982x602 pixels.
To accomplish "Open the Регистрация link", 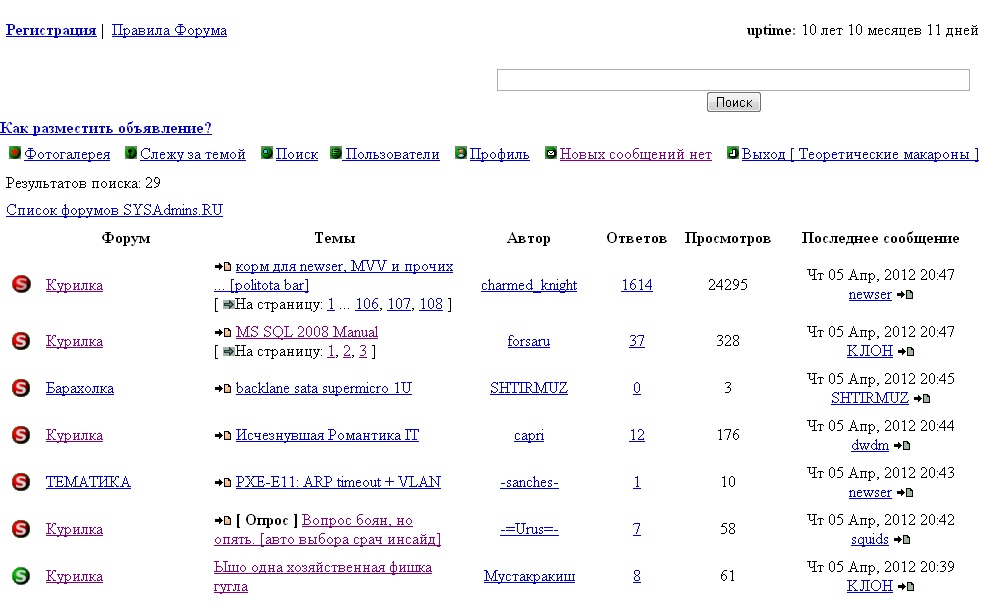I will tap(51, 30).
